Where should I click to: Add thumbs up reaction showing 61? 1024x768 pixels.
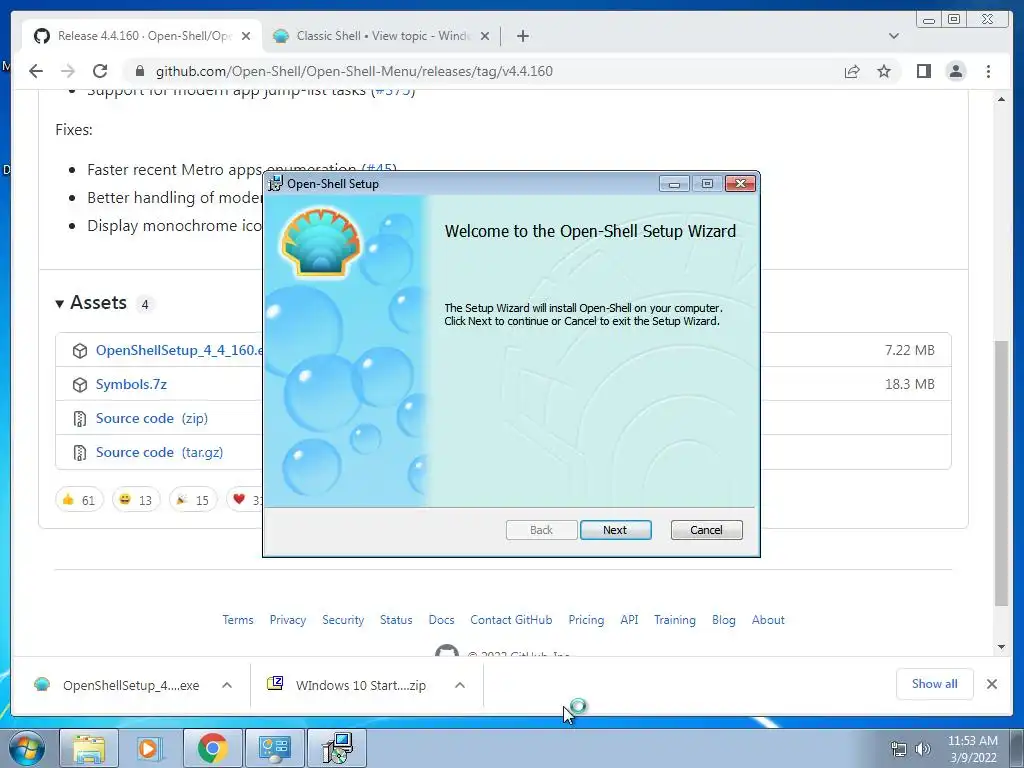(x=79, y=500)
